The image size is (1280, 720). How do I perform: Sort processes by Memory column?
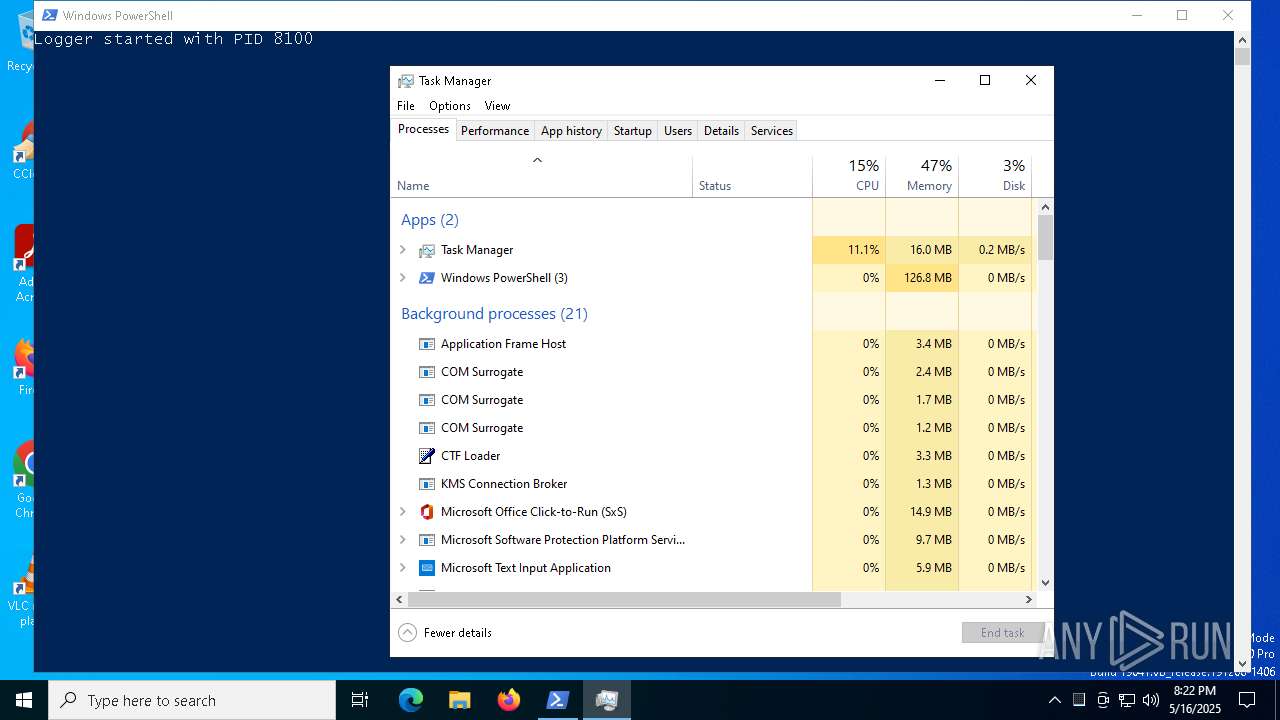click(x=922, y=176)
